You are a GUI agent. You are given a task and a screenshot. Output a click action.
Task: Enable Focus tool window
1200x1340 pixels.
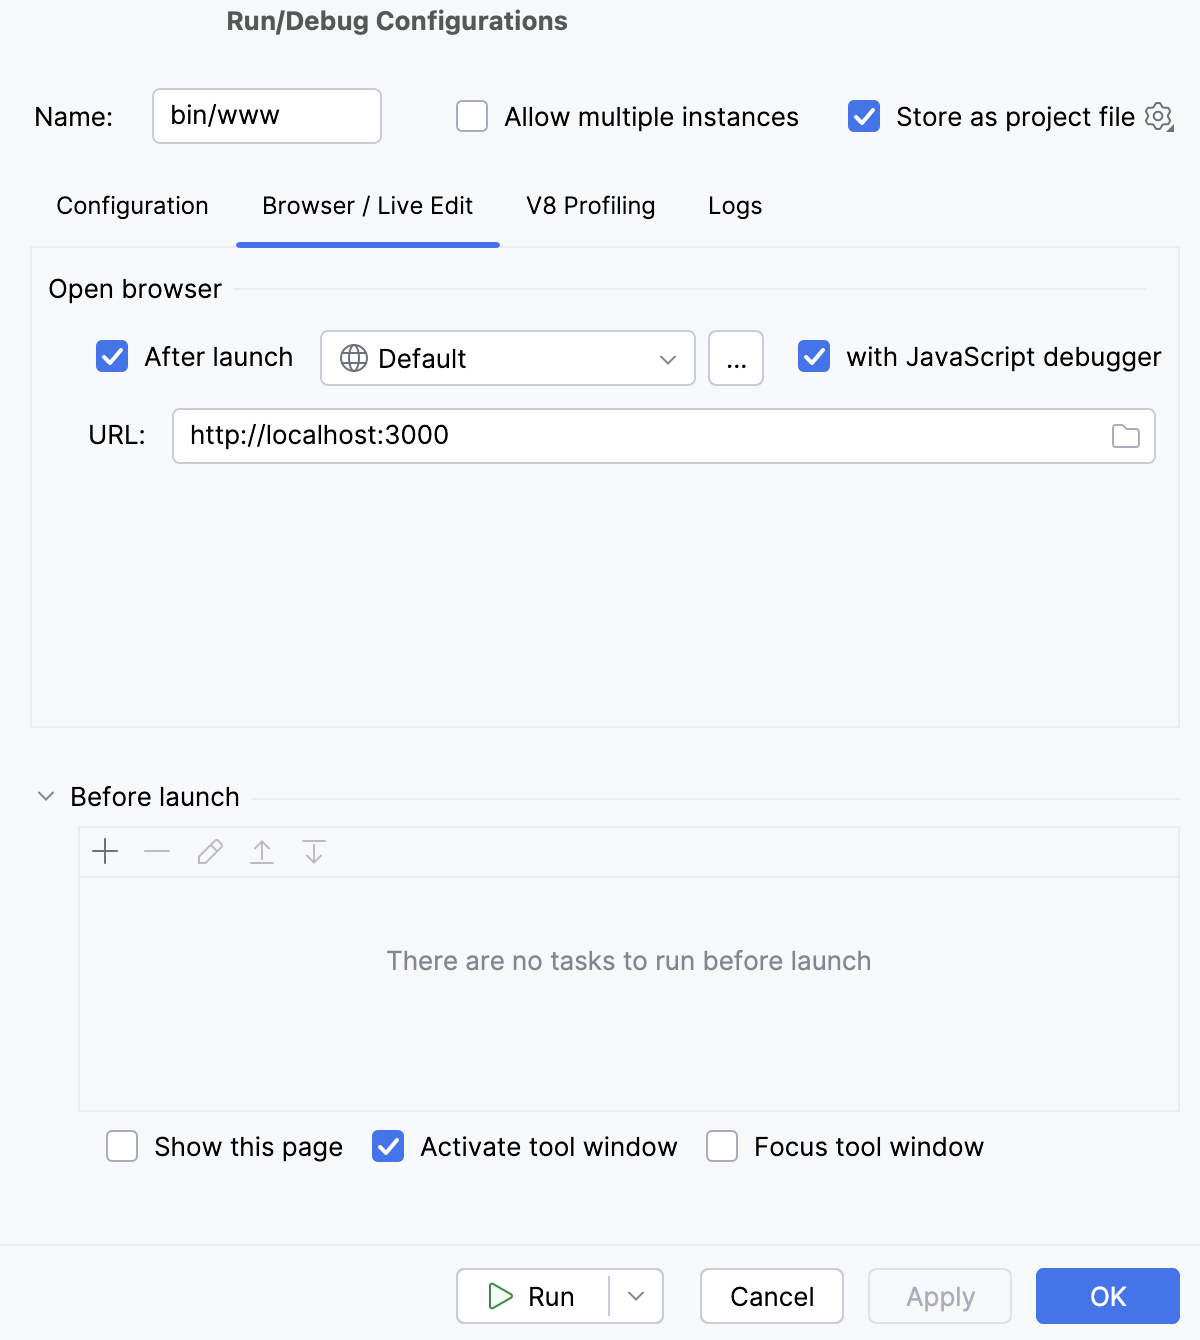tap(721, 1146)
